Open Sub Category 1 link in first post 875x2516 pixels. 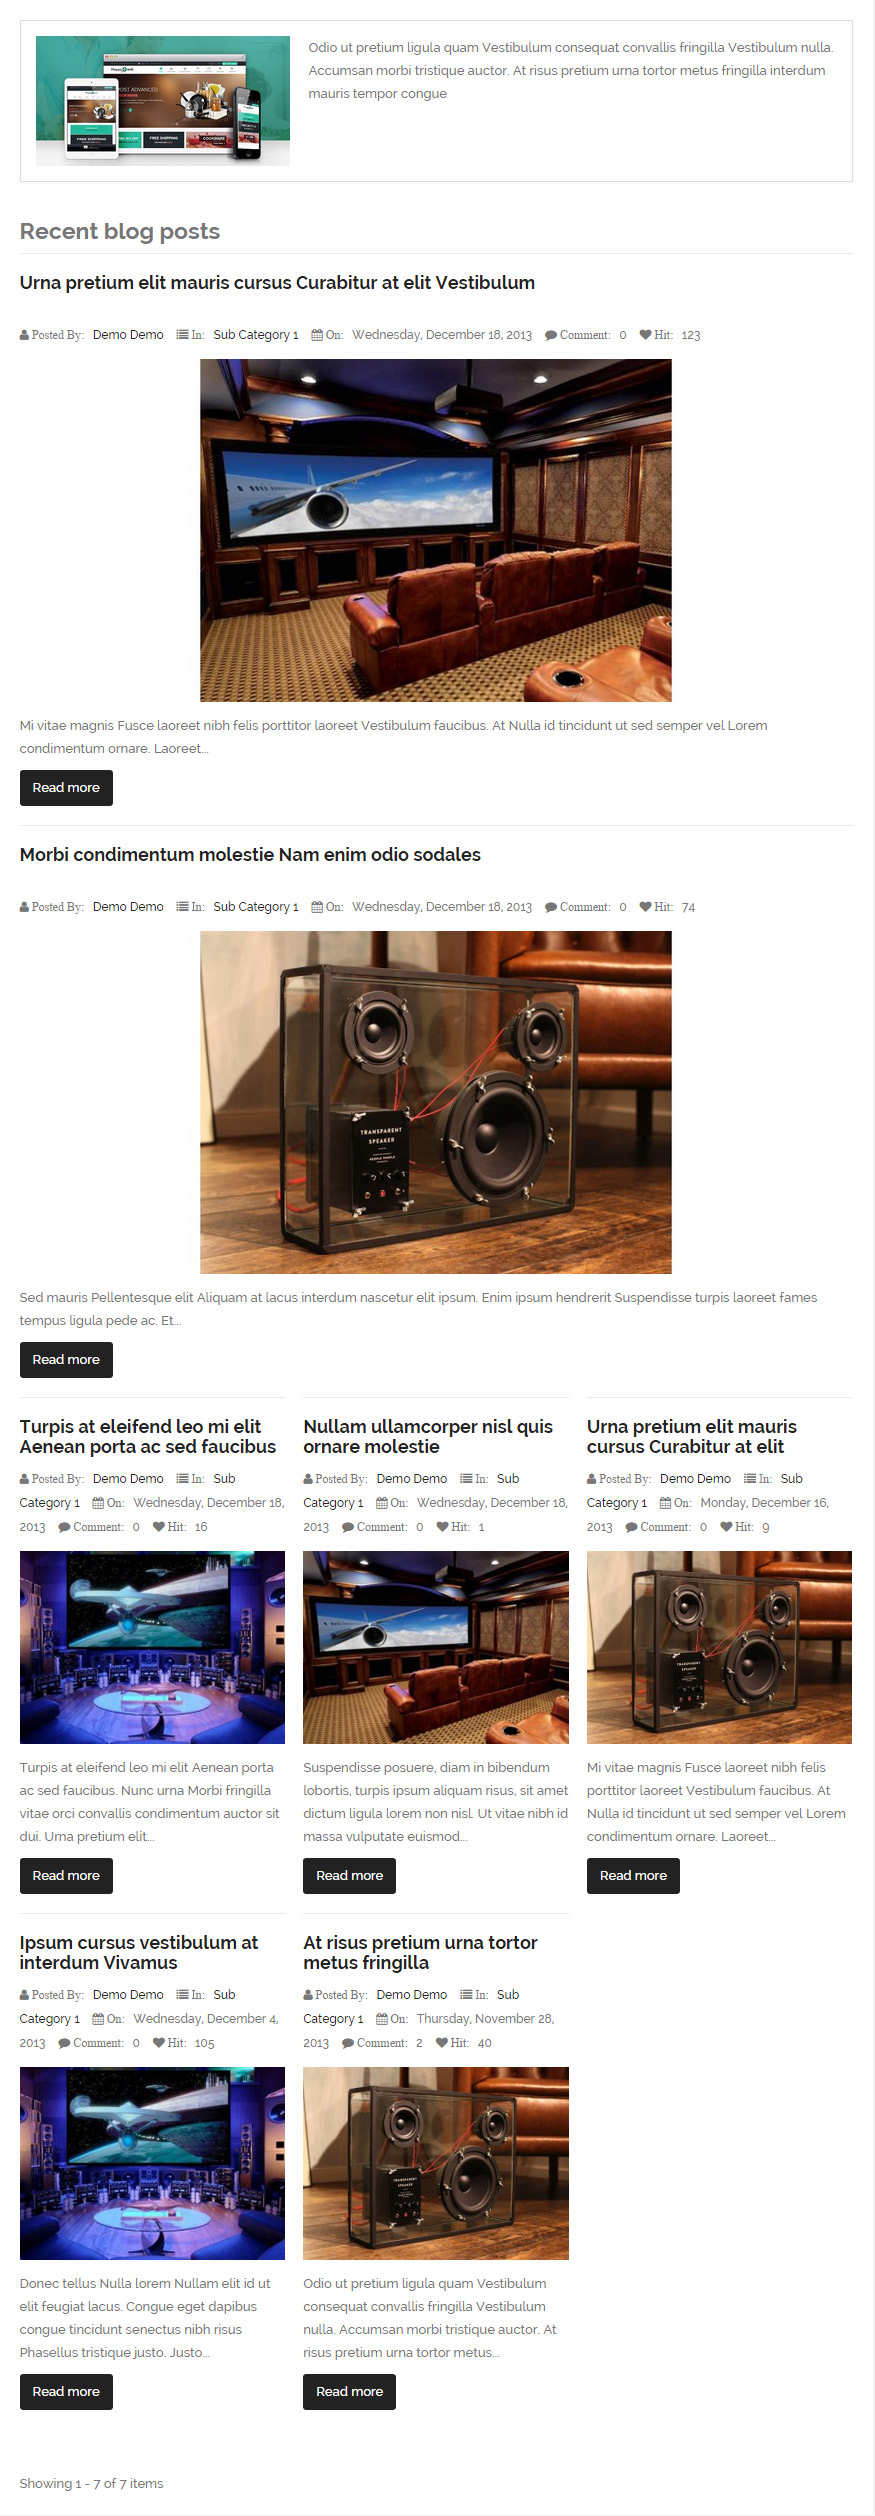point(256,335)
